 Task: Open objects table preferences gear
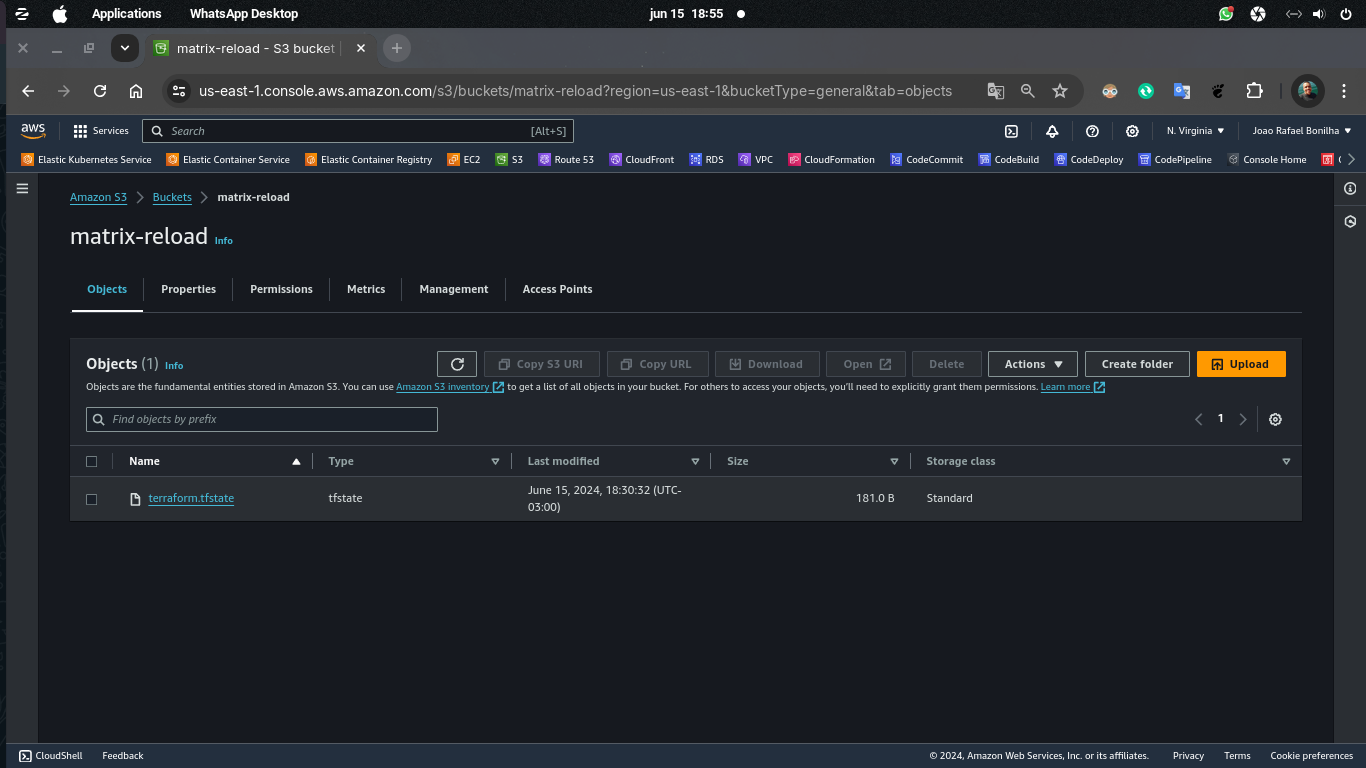(x=1275, y=419)
